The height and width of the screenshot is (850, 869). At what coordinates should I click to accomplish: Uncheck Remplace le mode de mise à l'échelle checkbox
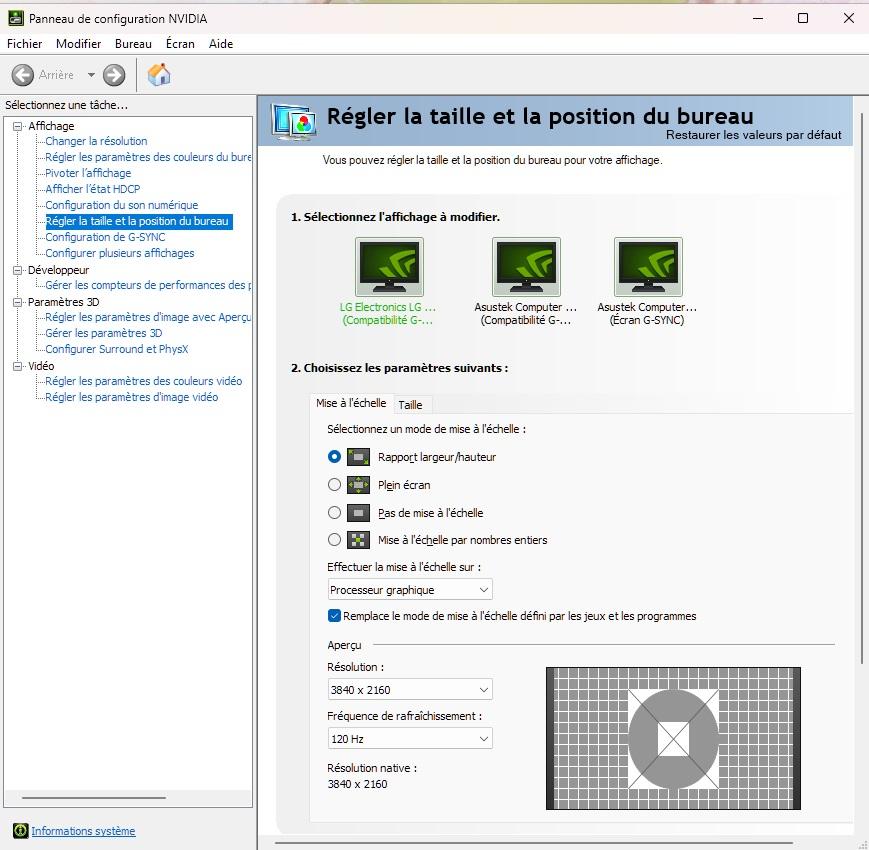(334, 616)
